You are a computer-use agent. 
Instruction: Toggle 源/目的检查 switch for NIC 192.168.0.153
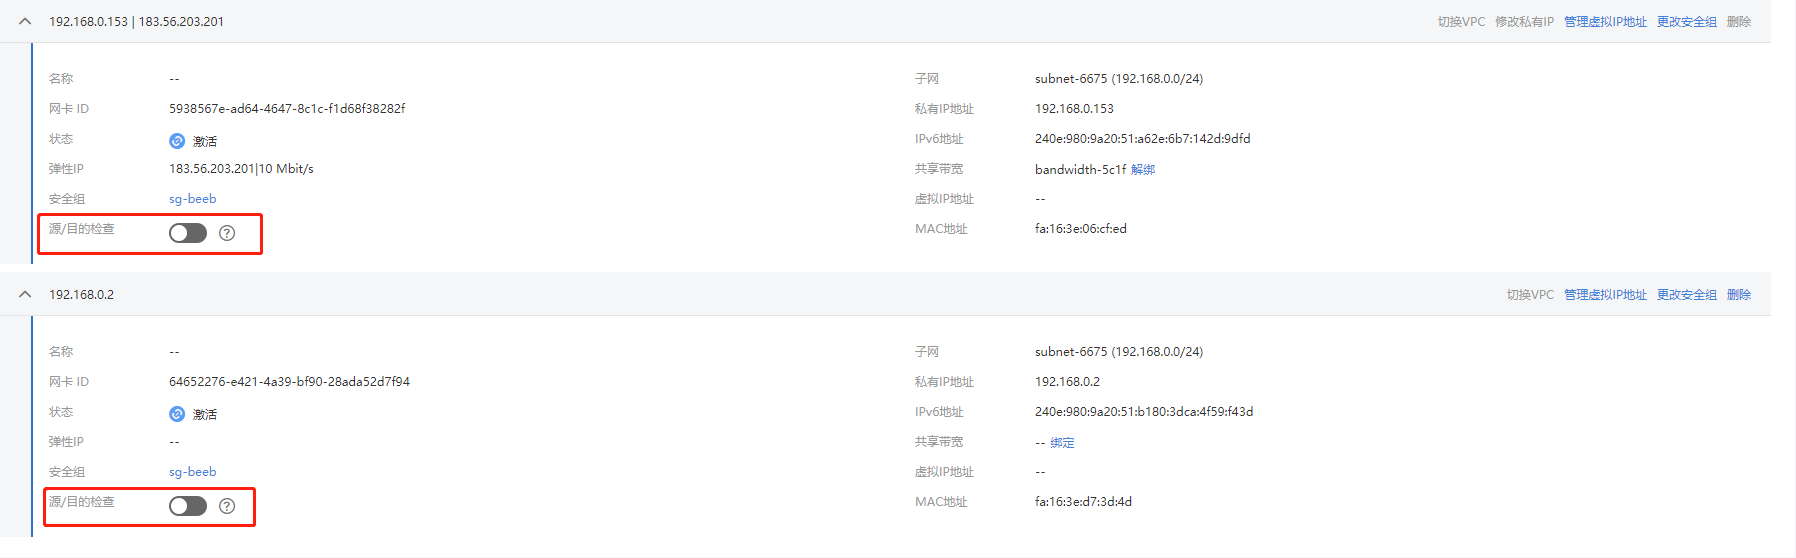[188, 233]
